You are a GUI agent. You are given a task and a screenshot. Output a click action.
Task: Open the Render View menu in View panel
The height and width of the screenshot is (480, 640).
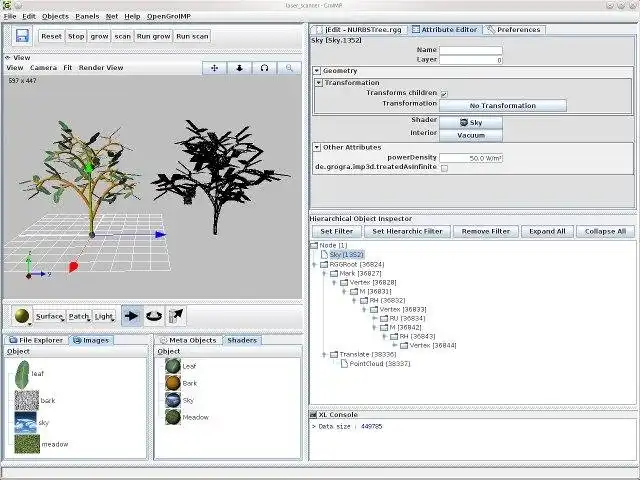(101, 68)
